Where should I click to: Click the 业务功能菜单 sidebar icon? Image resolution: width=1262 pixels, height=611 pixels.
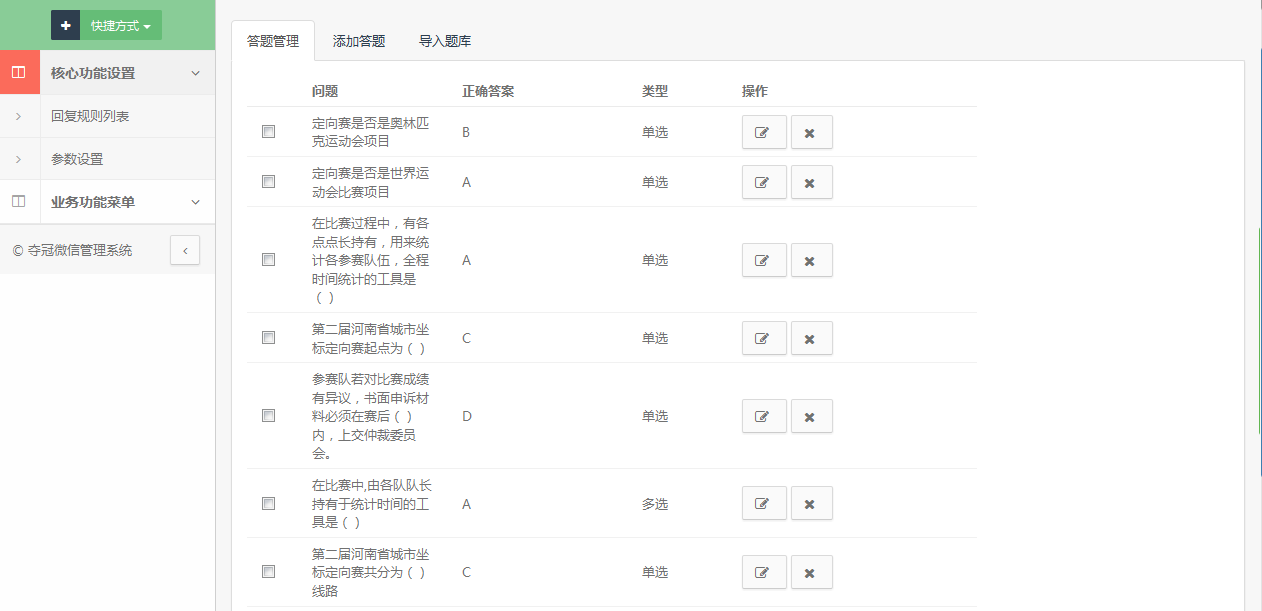coord(19,202)
